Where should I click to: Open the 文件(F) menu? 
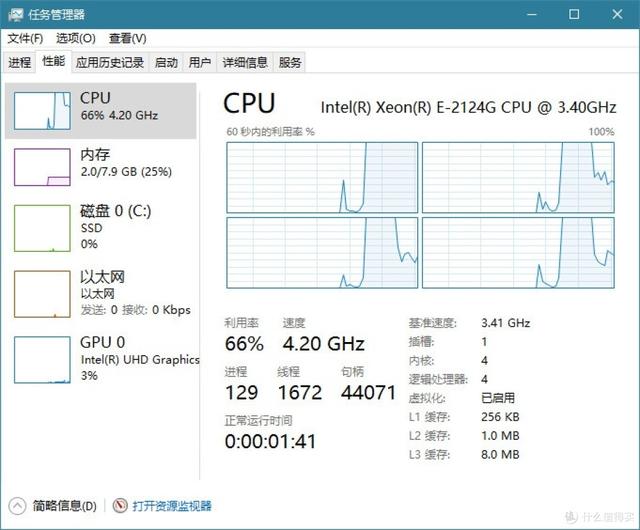[25, 38]
